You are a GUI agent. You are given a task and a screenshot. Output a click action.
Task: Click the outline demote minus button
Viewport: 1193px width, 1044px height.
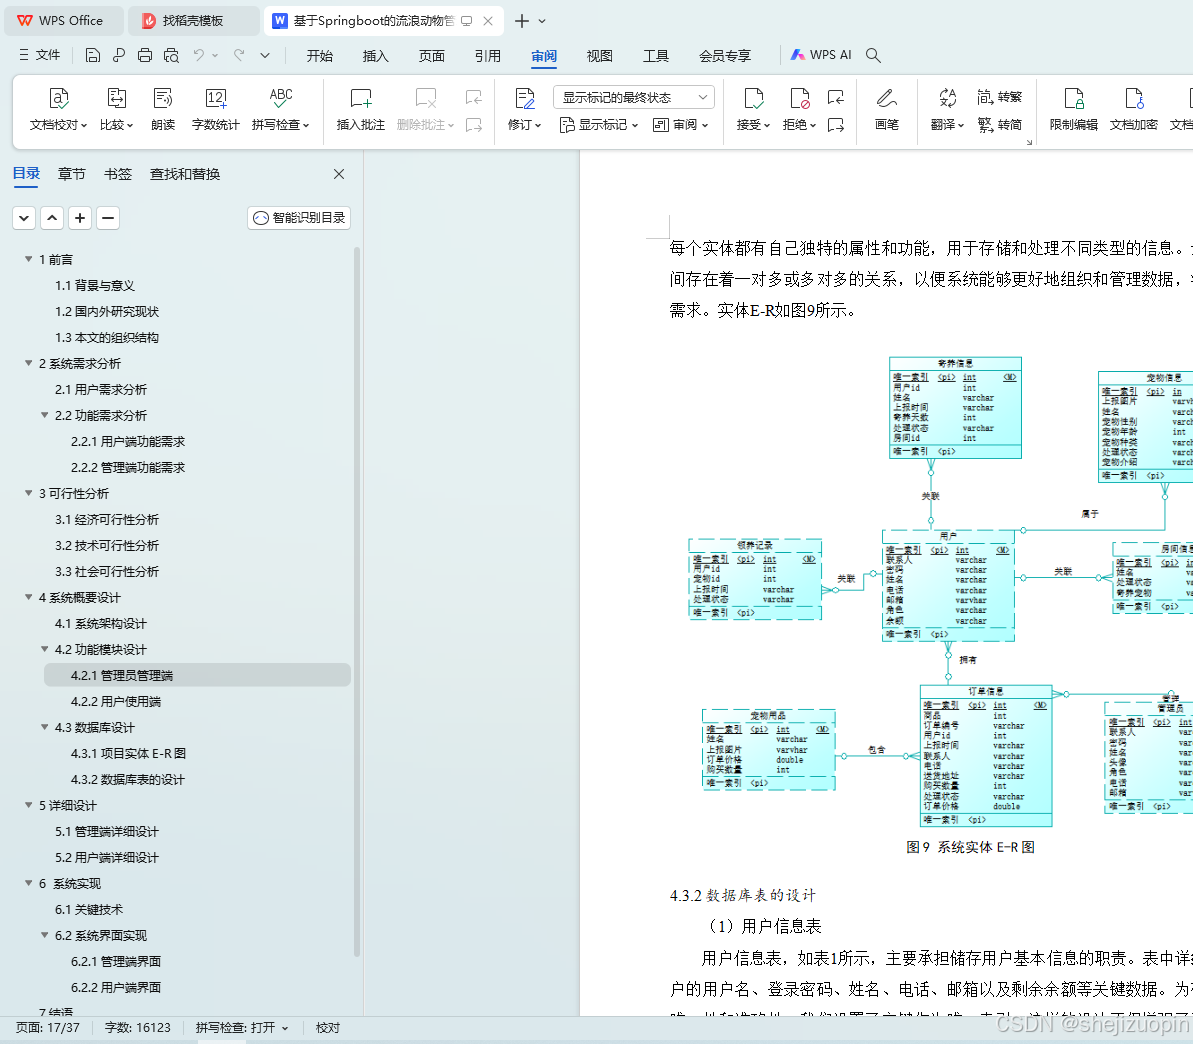(x=108, y=218)
